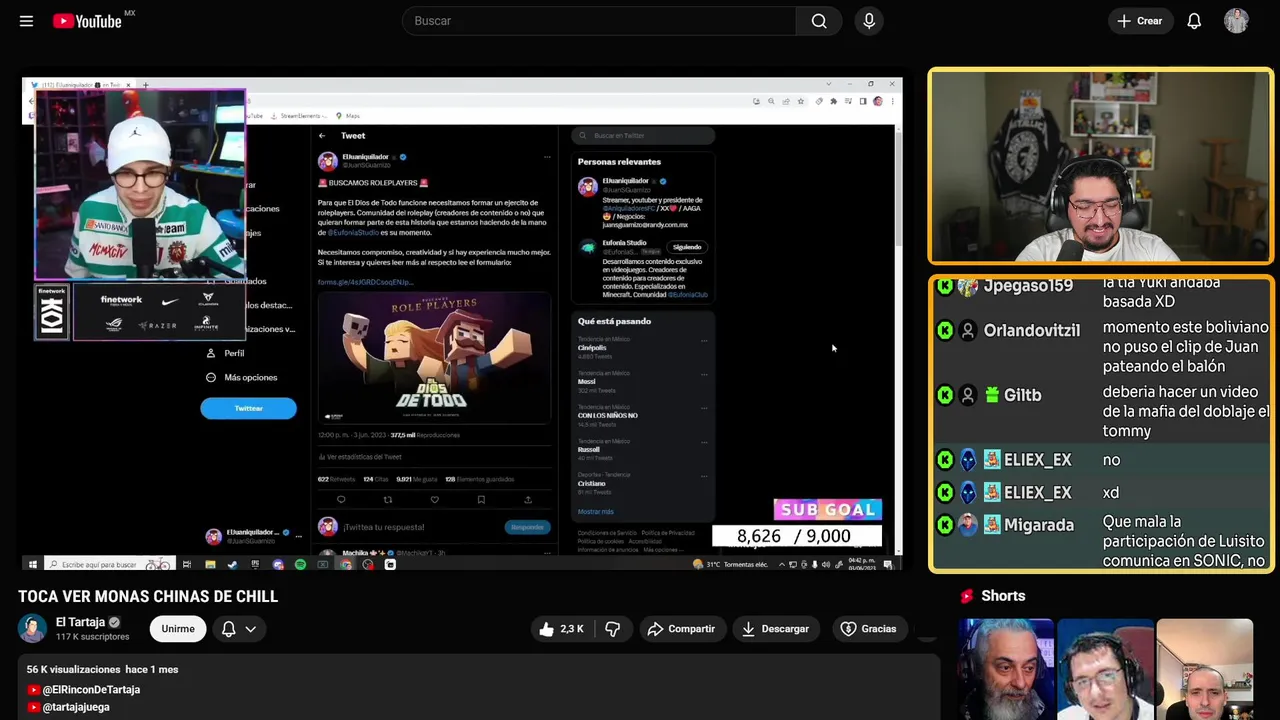This screenshot has width=1280, height=720.
Task: Click the 117 K suscriptores text
Action: [x=93, y=637]
